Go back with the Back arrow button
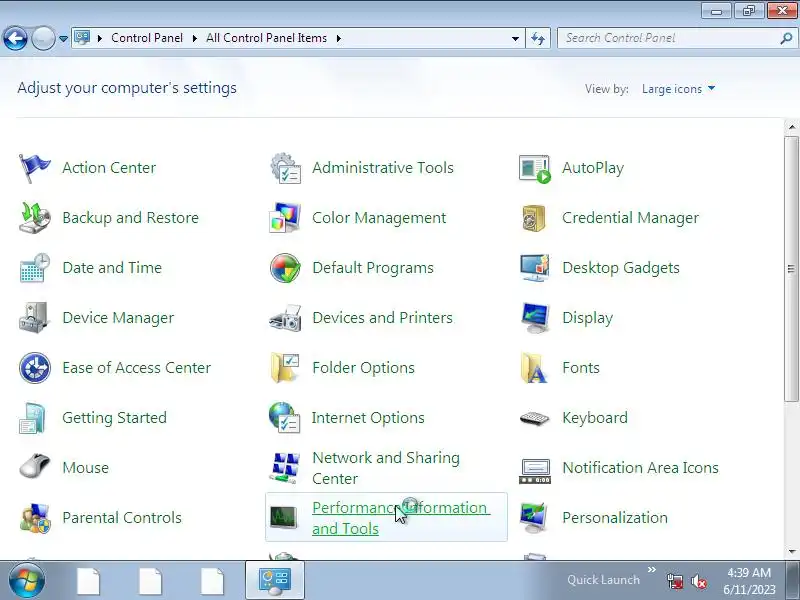This screenshot has width=800, height=600. 15,38
